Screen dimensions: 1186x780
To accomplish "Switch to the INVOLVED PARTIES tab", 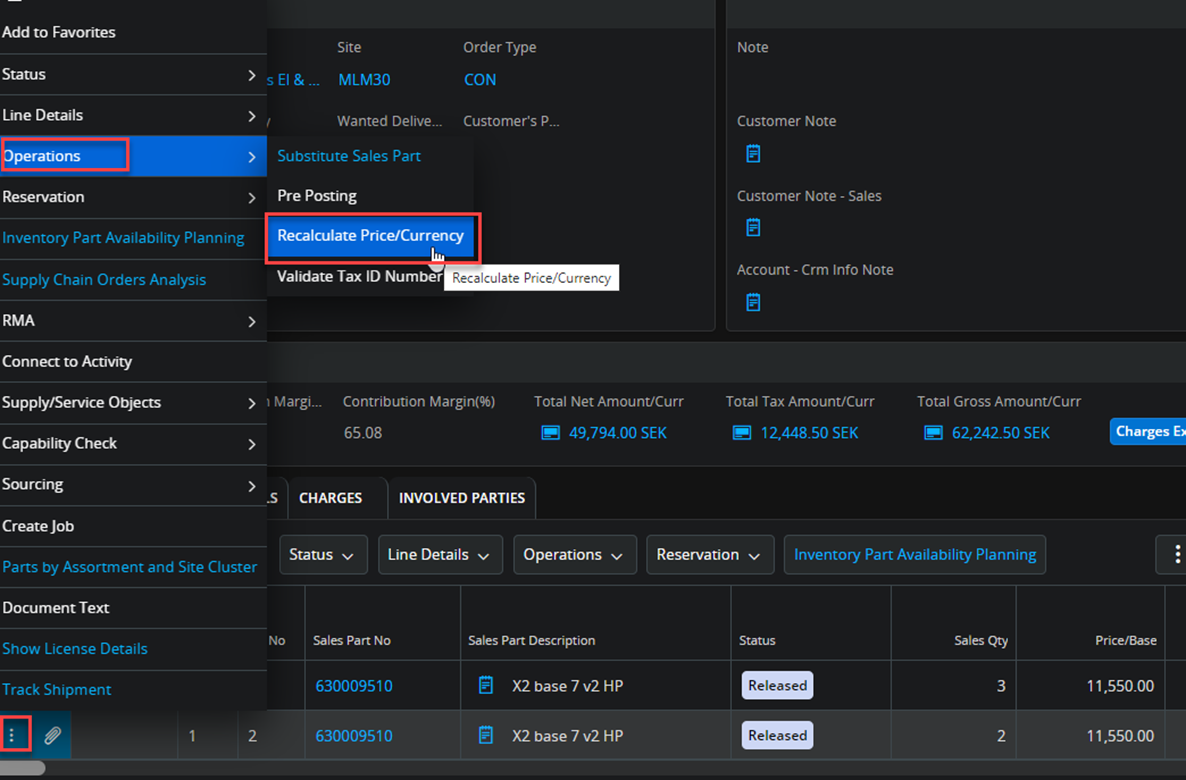I will (x=461, y=498).
